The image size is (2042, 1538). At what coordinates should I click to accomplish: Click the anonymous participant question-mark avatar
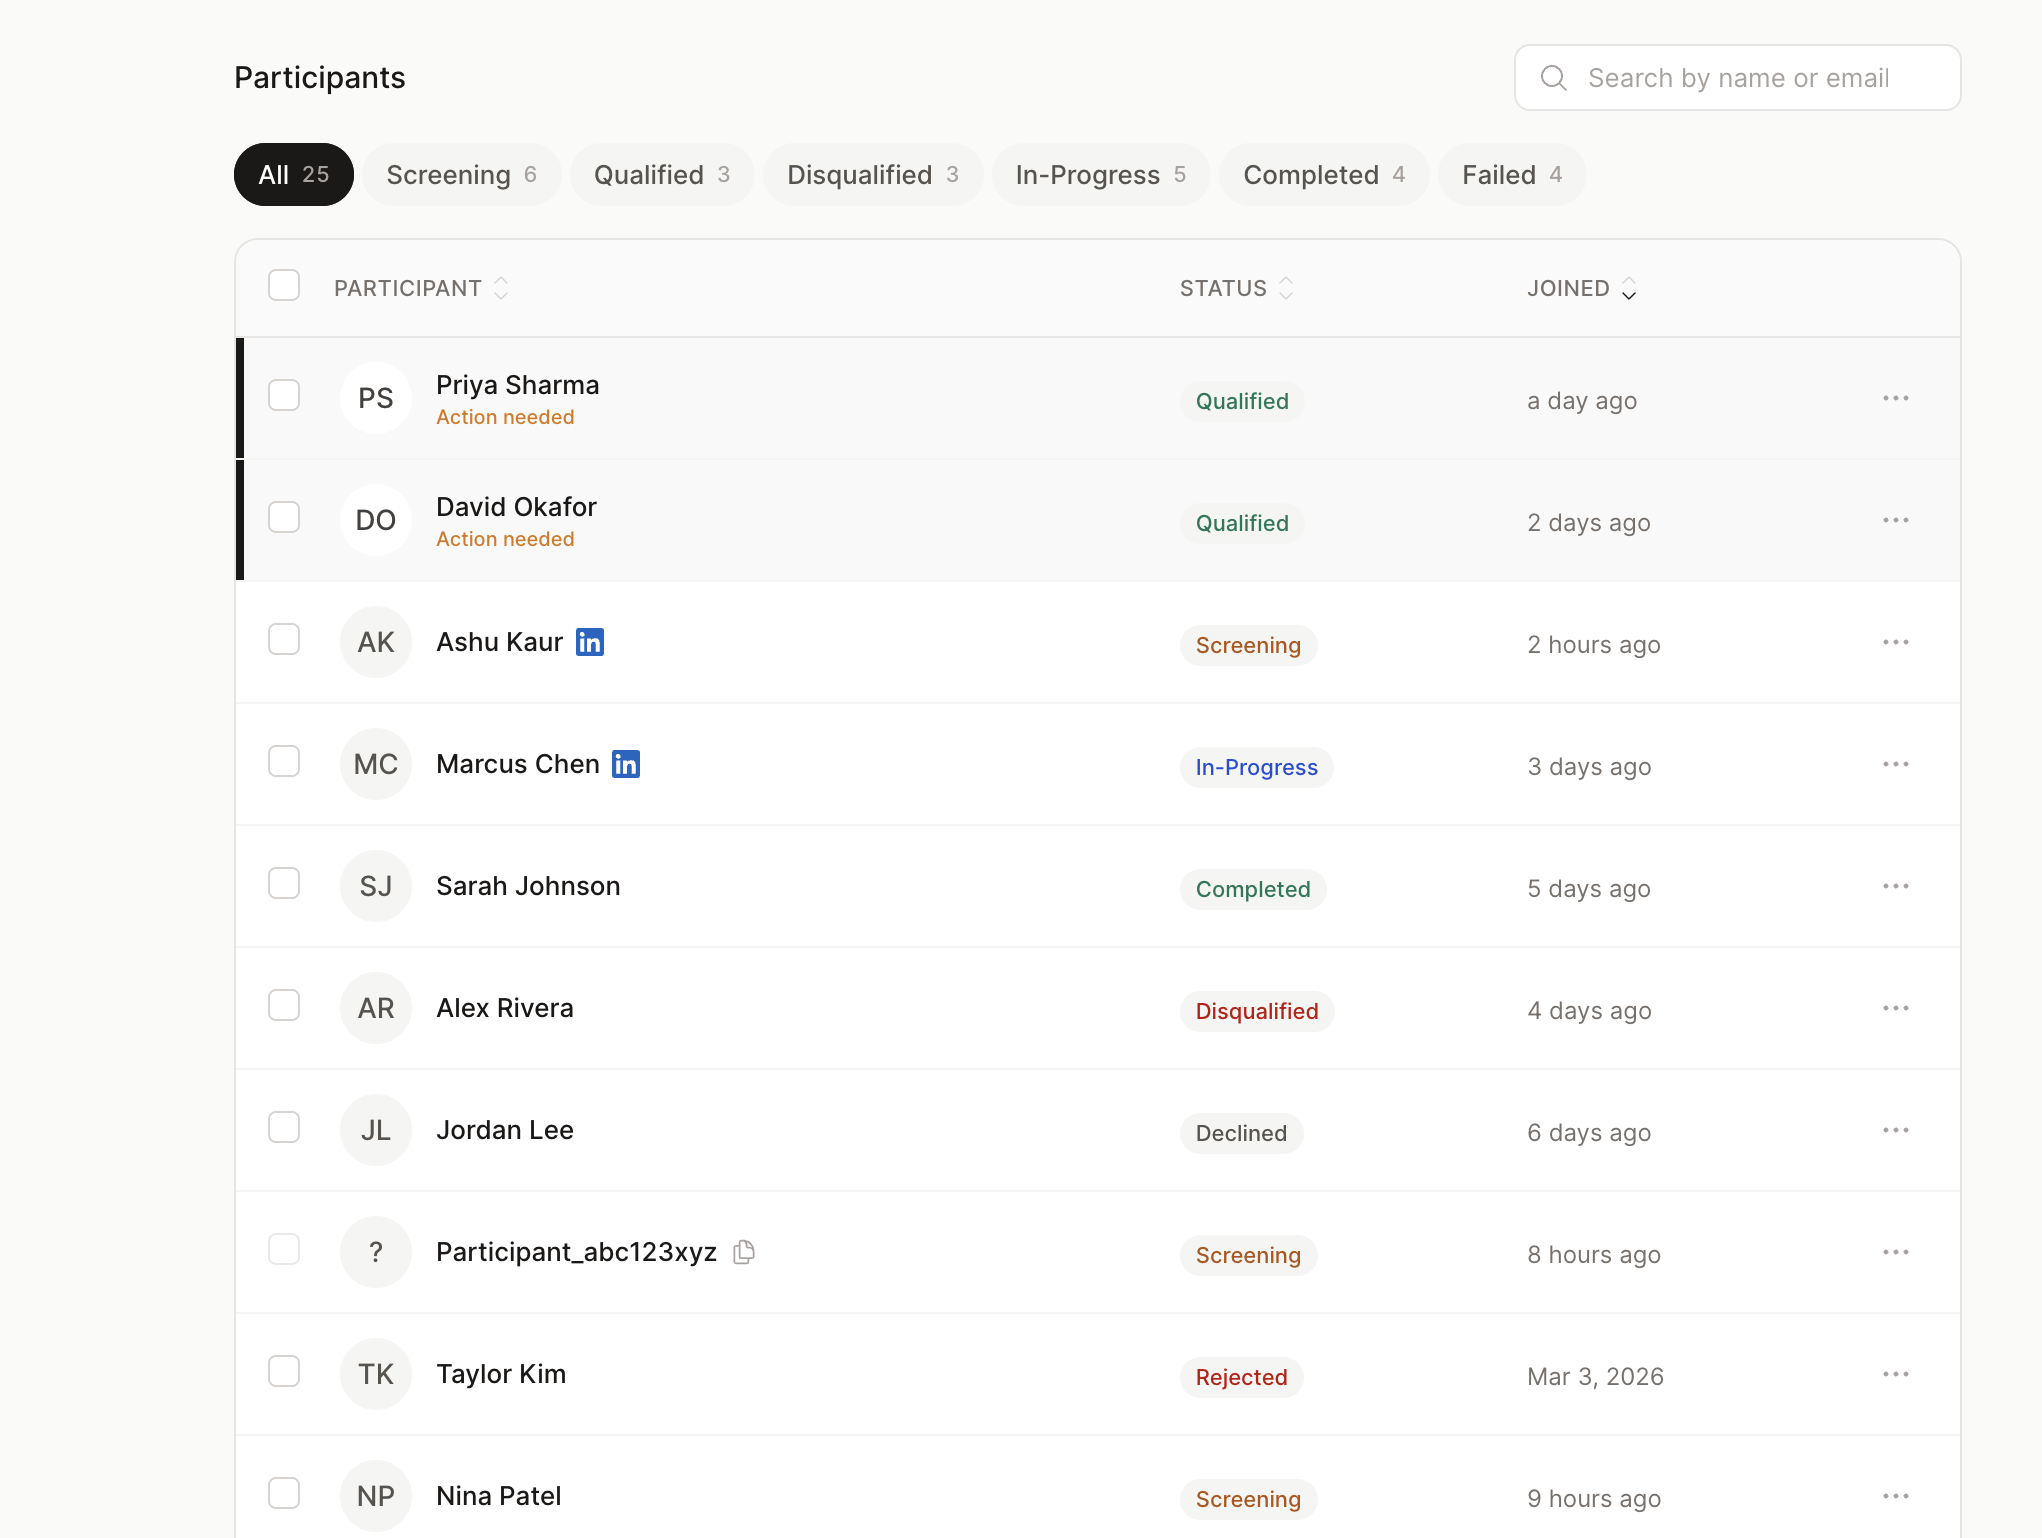[x=376, y=1251]
